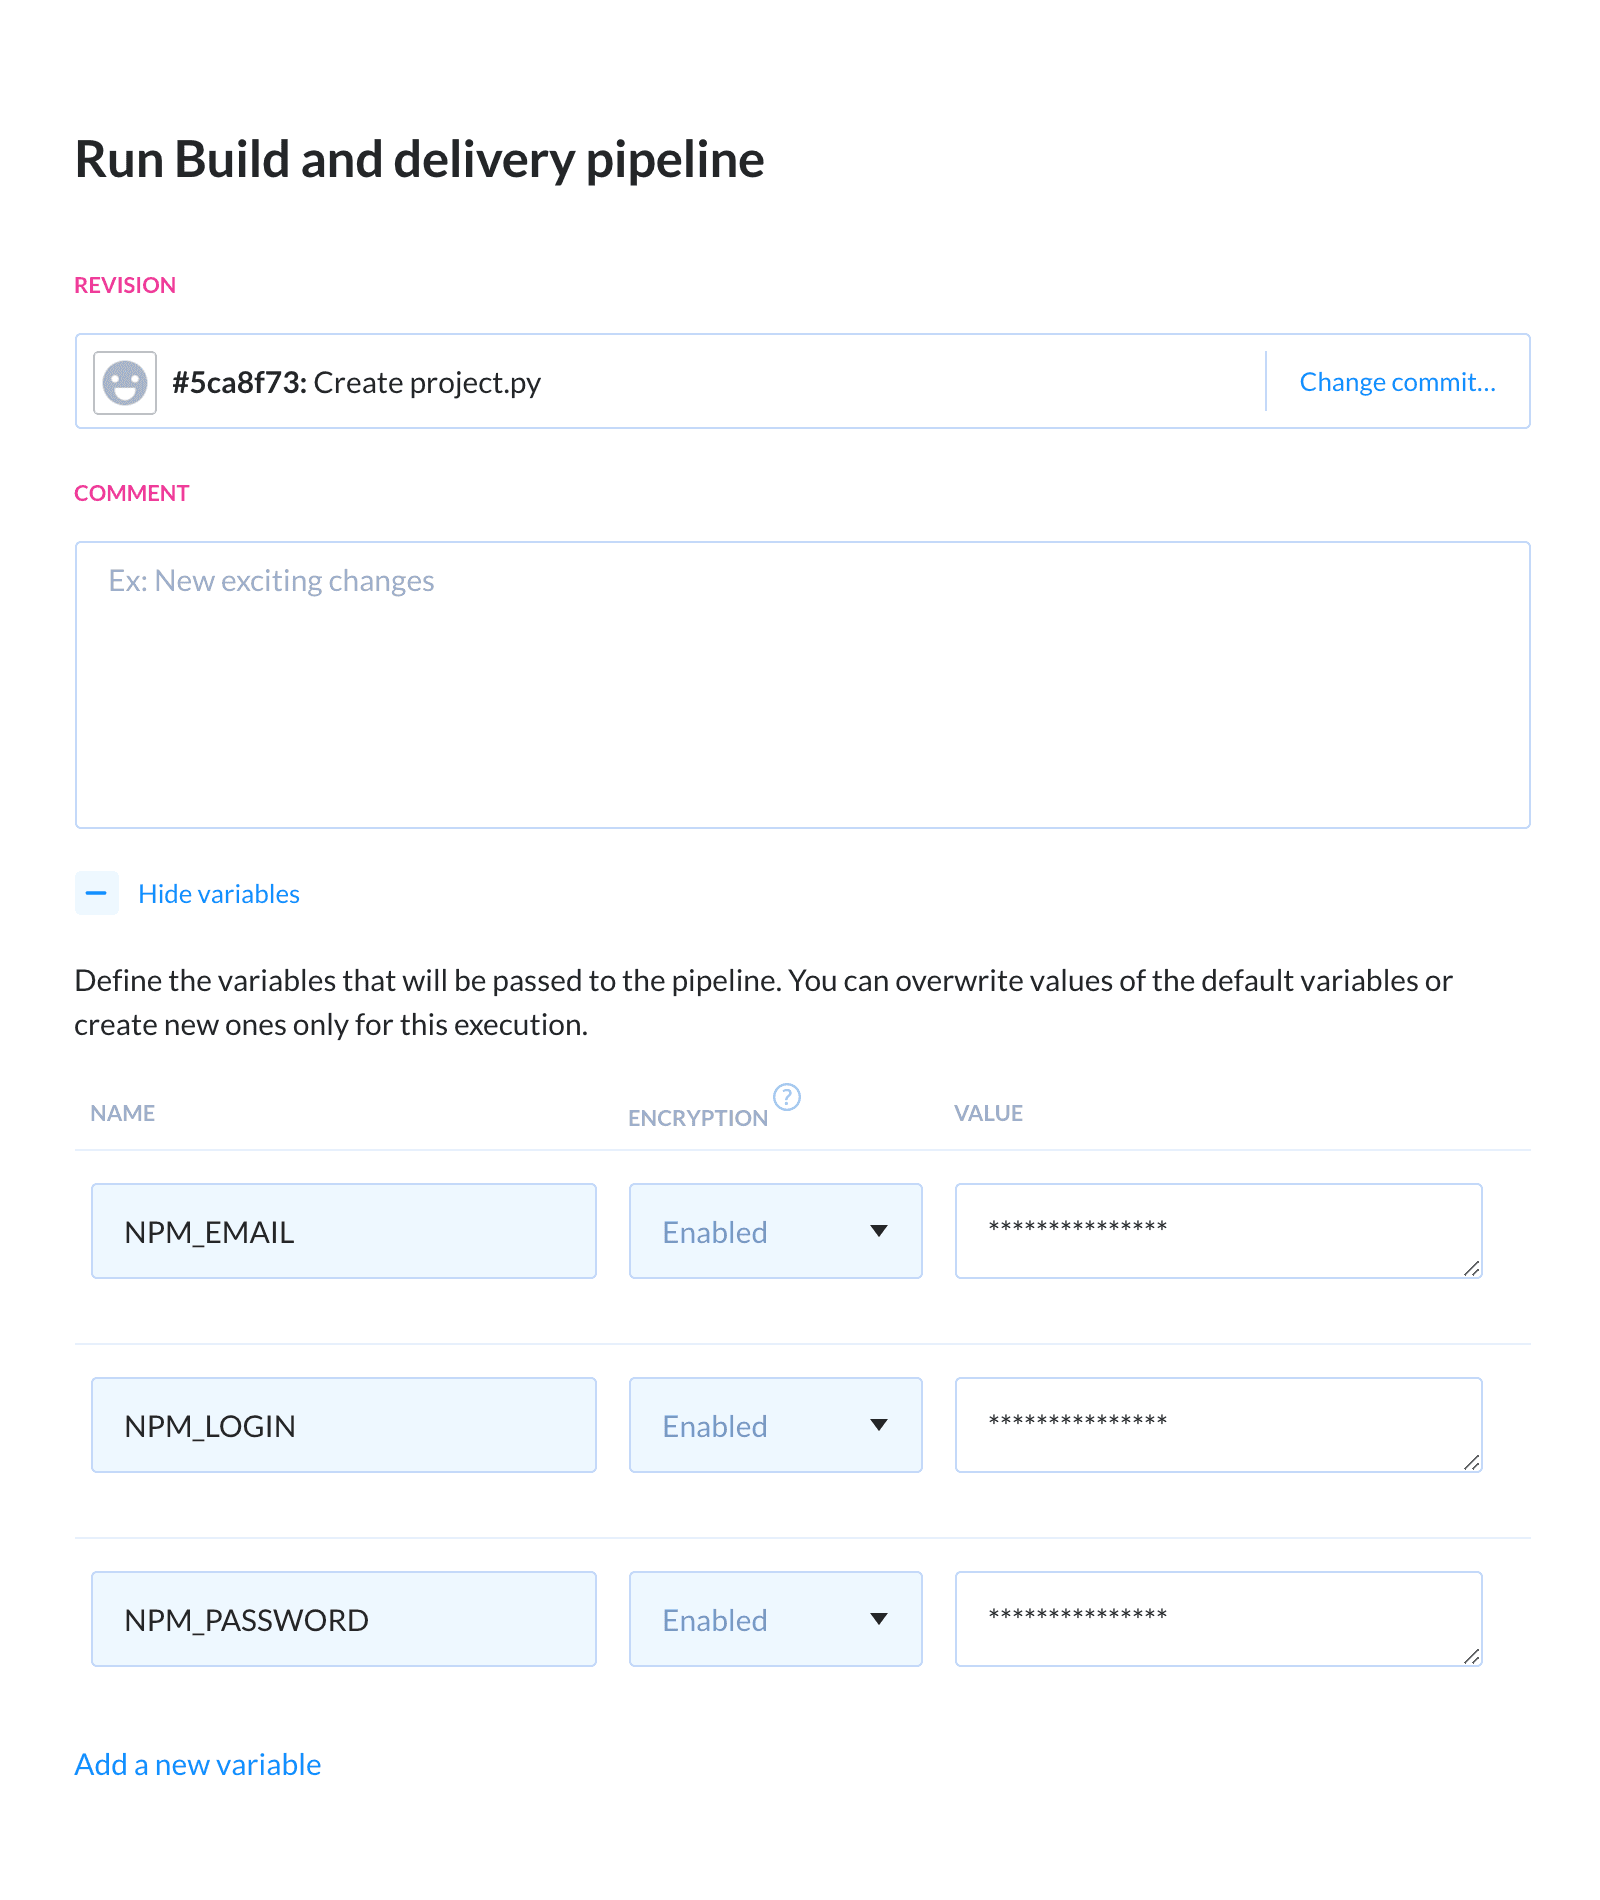Click Change commit... link
Viewport: 1600px width, 1900px height.
(x=1397, y=382)
